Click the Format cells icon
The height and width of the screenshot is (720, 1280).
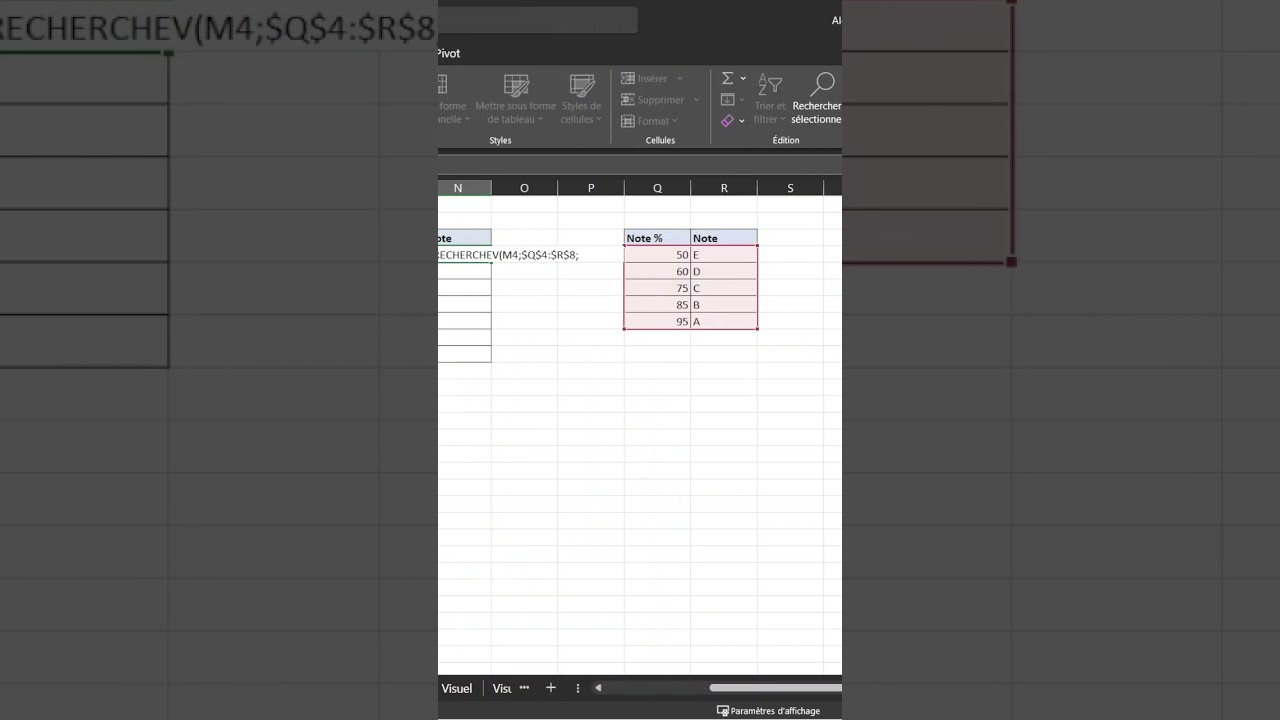(628, 121)
